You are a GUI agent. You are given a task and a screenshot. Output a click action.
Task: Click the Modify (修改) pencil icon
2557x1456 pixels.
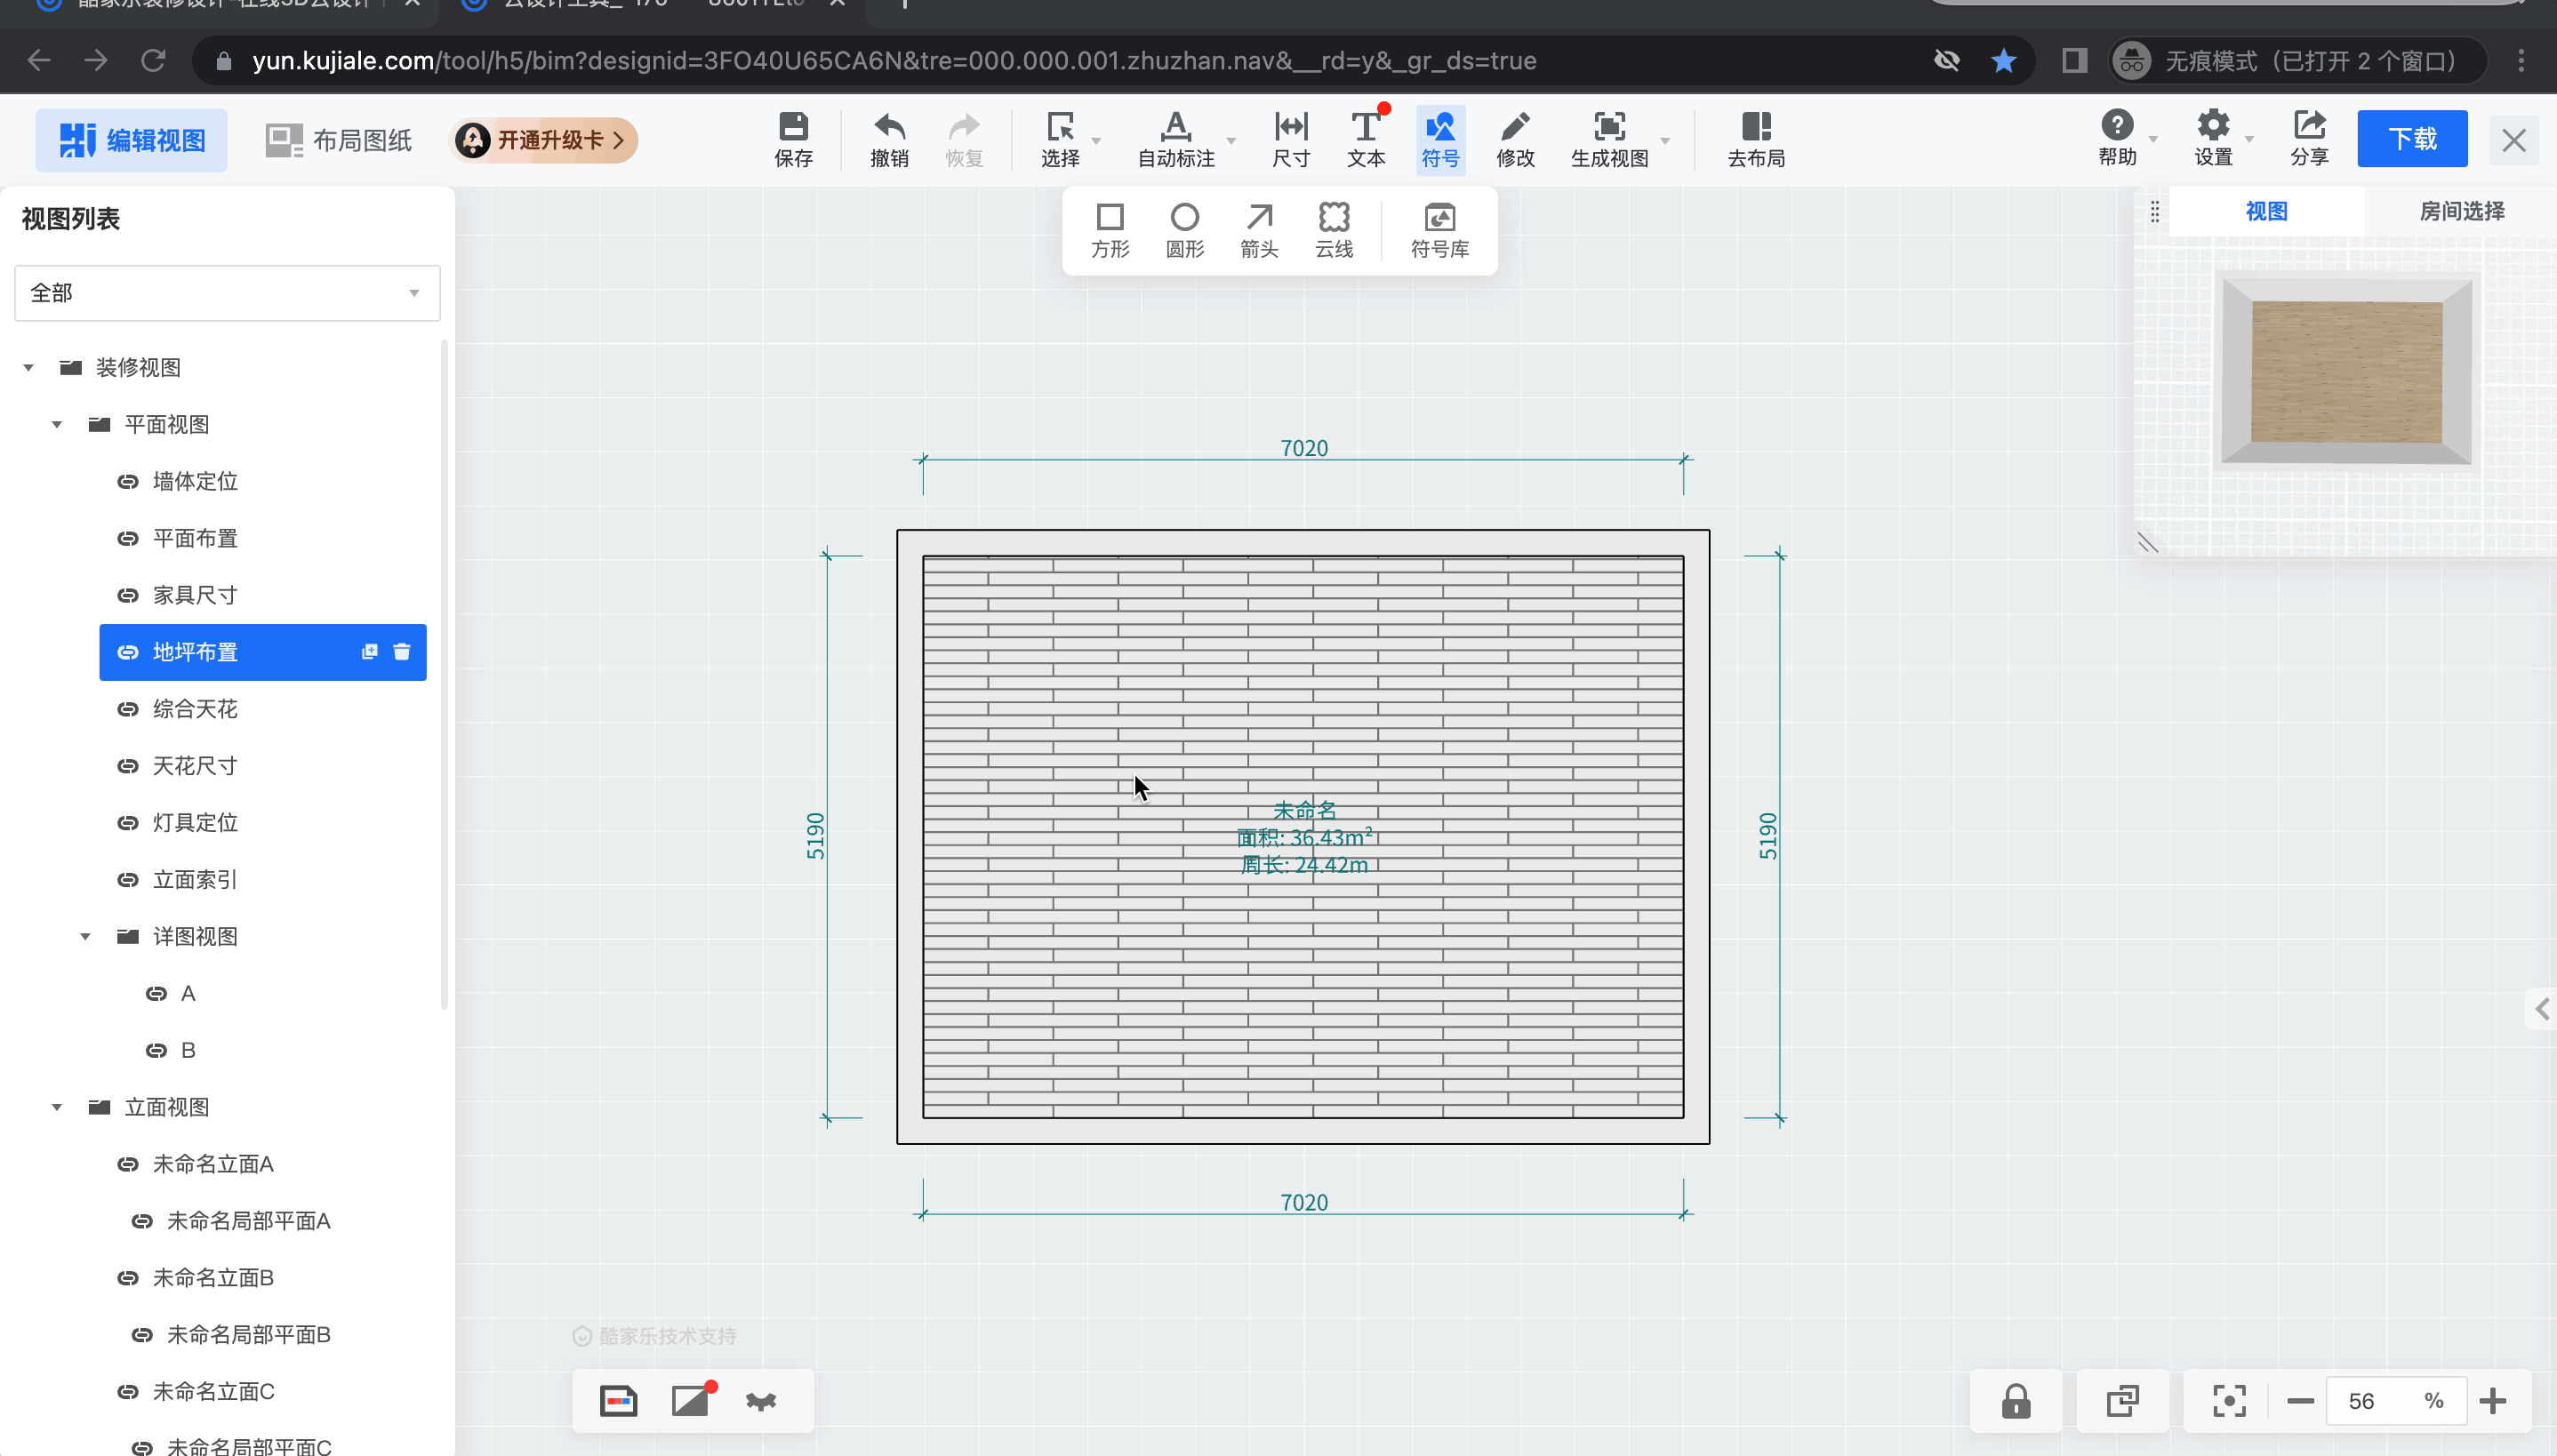coord(1514,138)
